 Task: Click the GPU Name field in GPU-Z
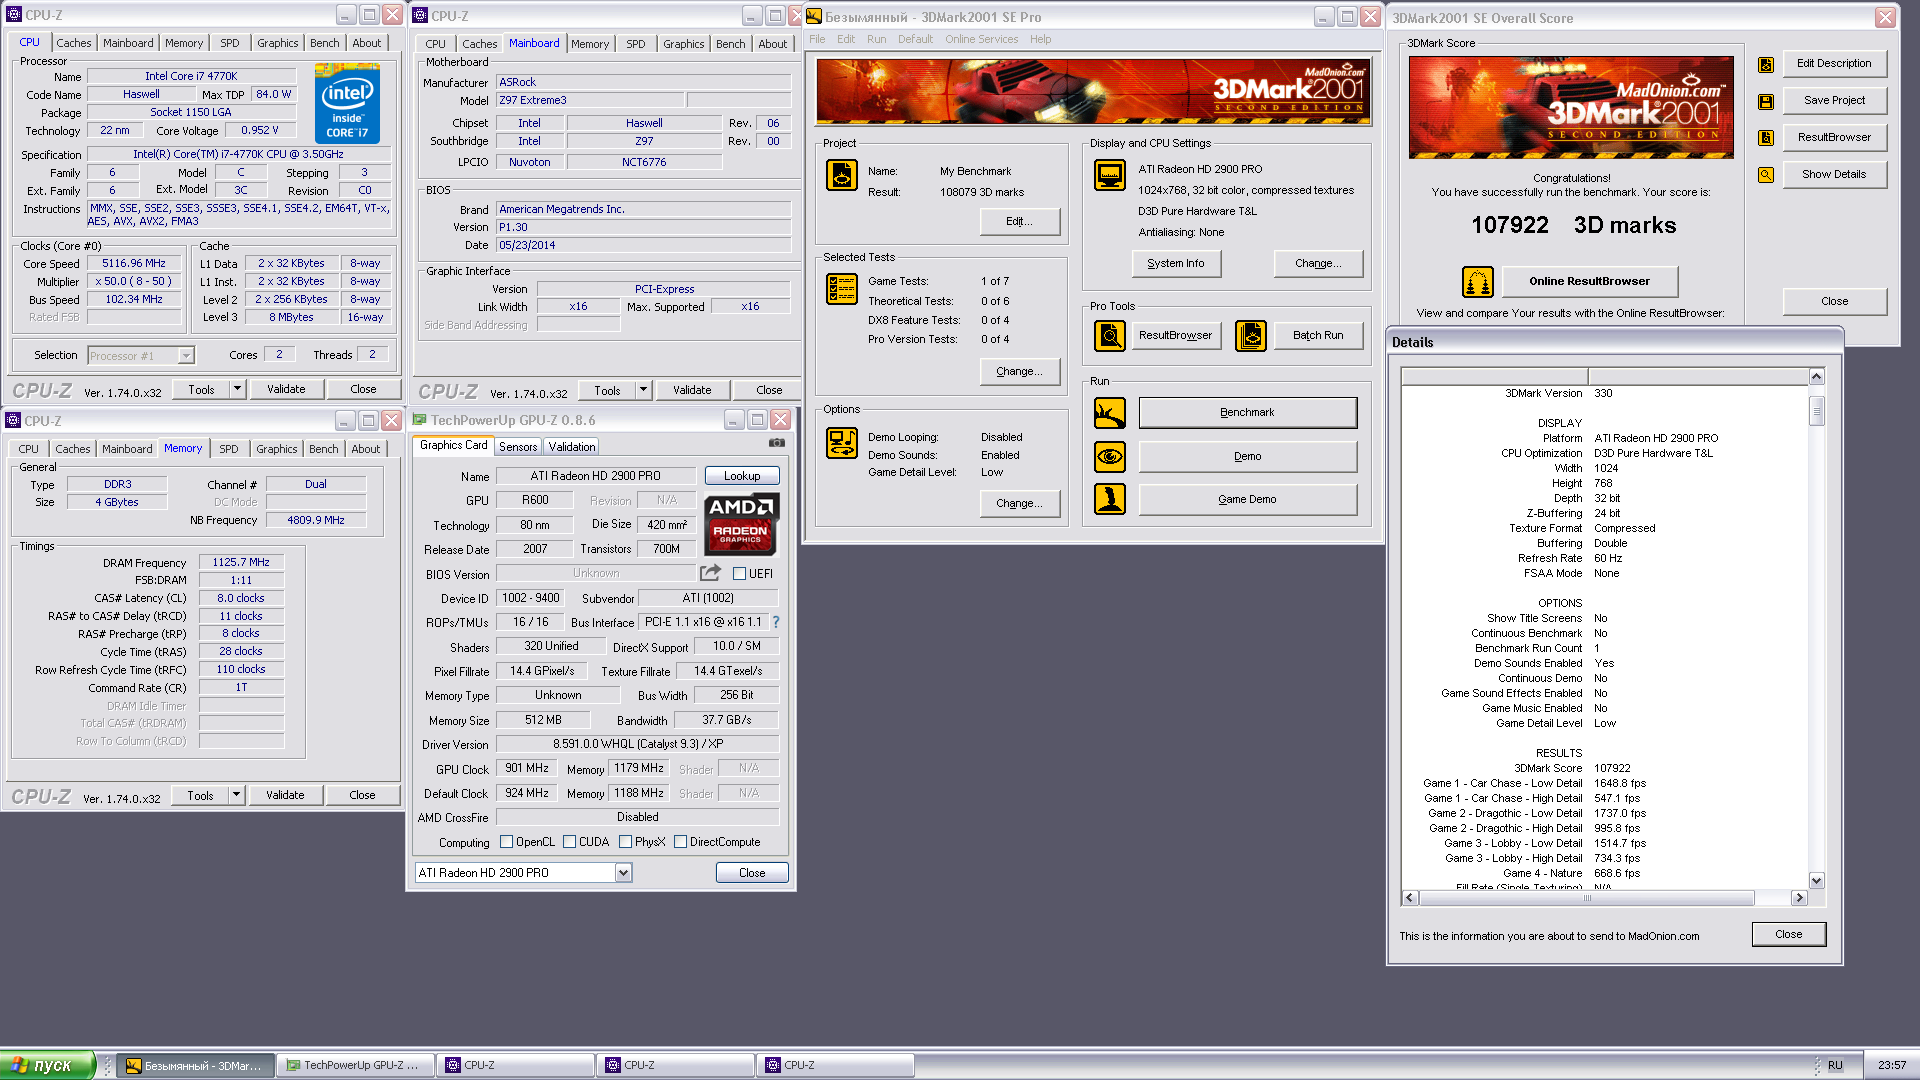click(596, 476)
